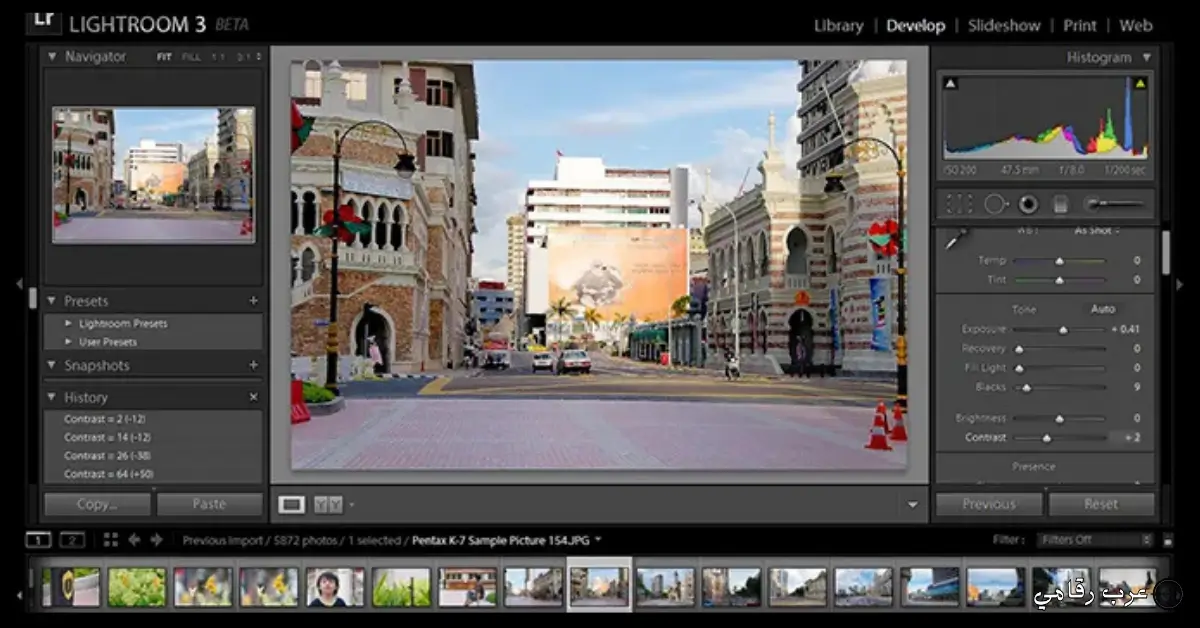Toggle shadow clipping indicator in histogram
The width and height of the screenshot is (1200, 628).
click(x=950, y=83)
